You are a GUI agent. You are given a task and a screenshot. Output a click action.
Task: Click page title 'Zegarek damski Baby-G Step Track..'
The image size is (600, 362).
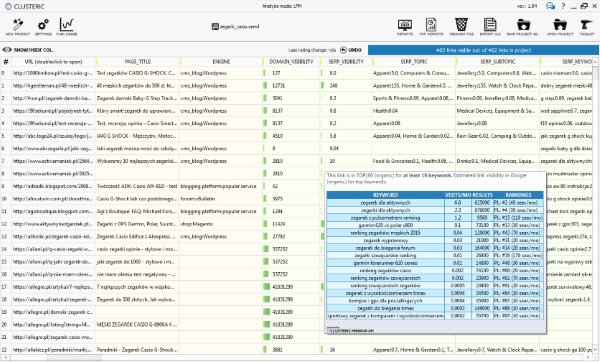136,98
